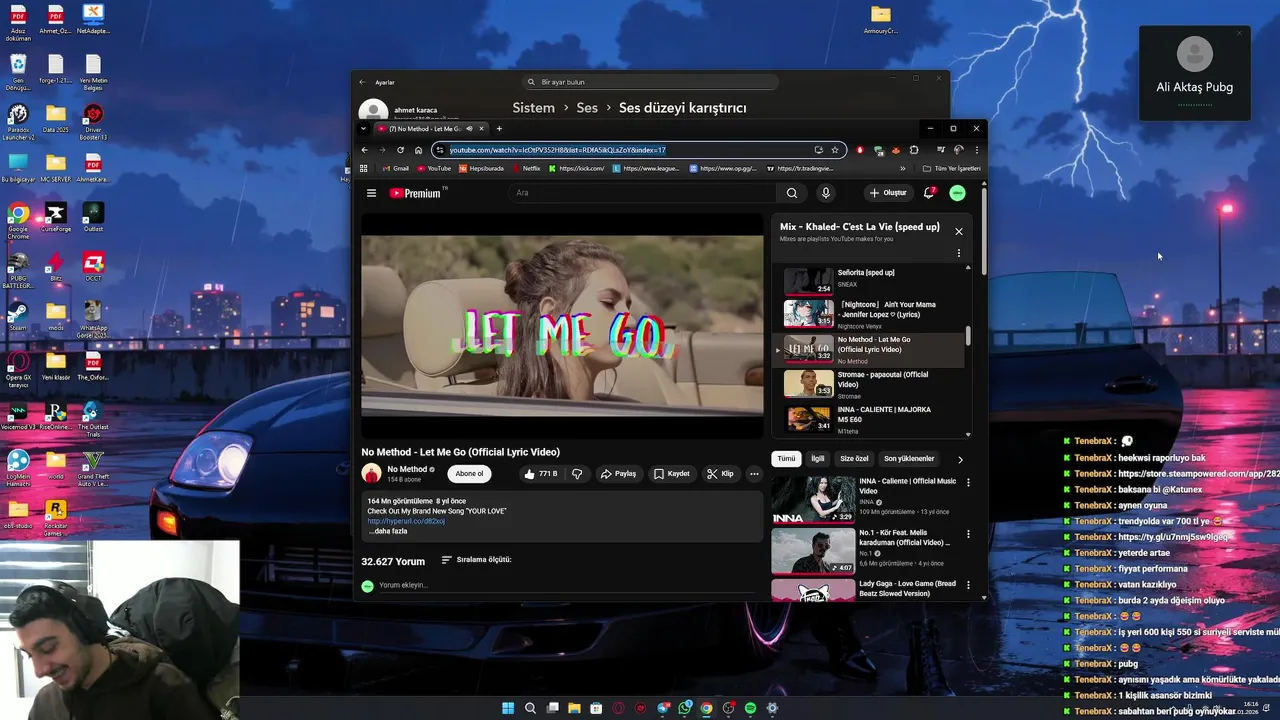
Task: Click the Mix playlist scrollbar
Action: point(967,334)
